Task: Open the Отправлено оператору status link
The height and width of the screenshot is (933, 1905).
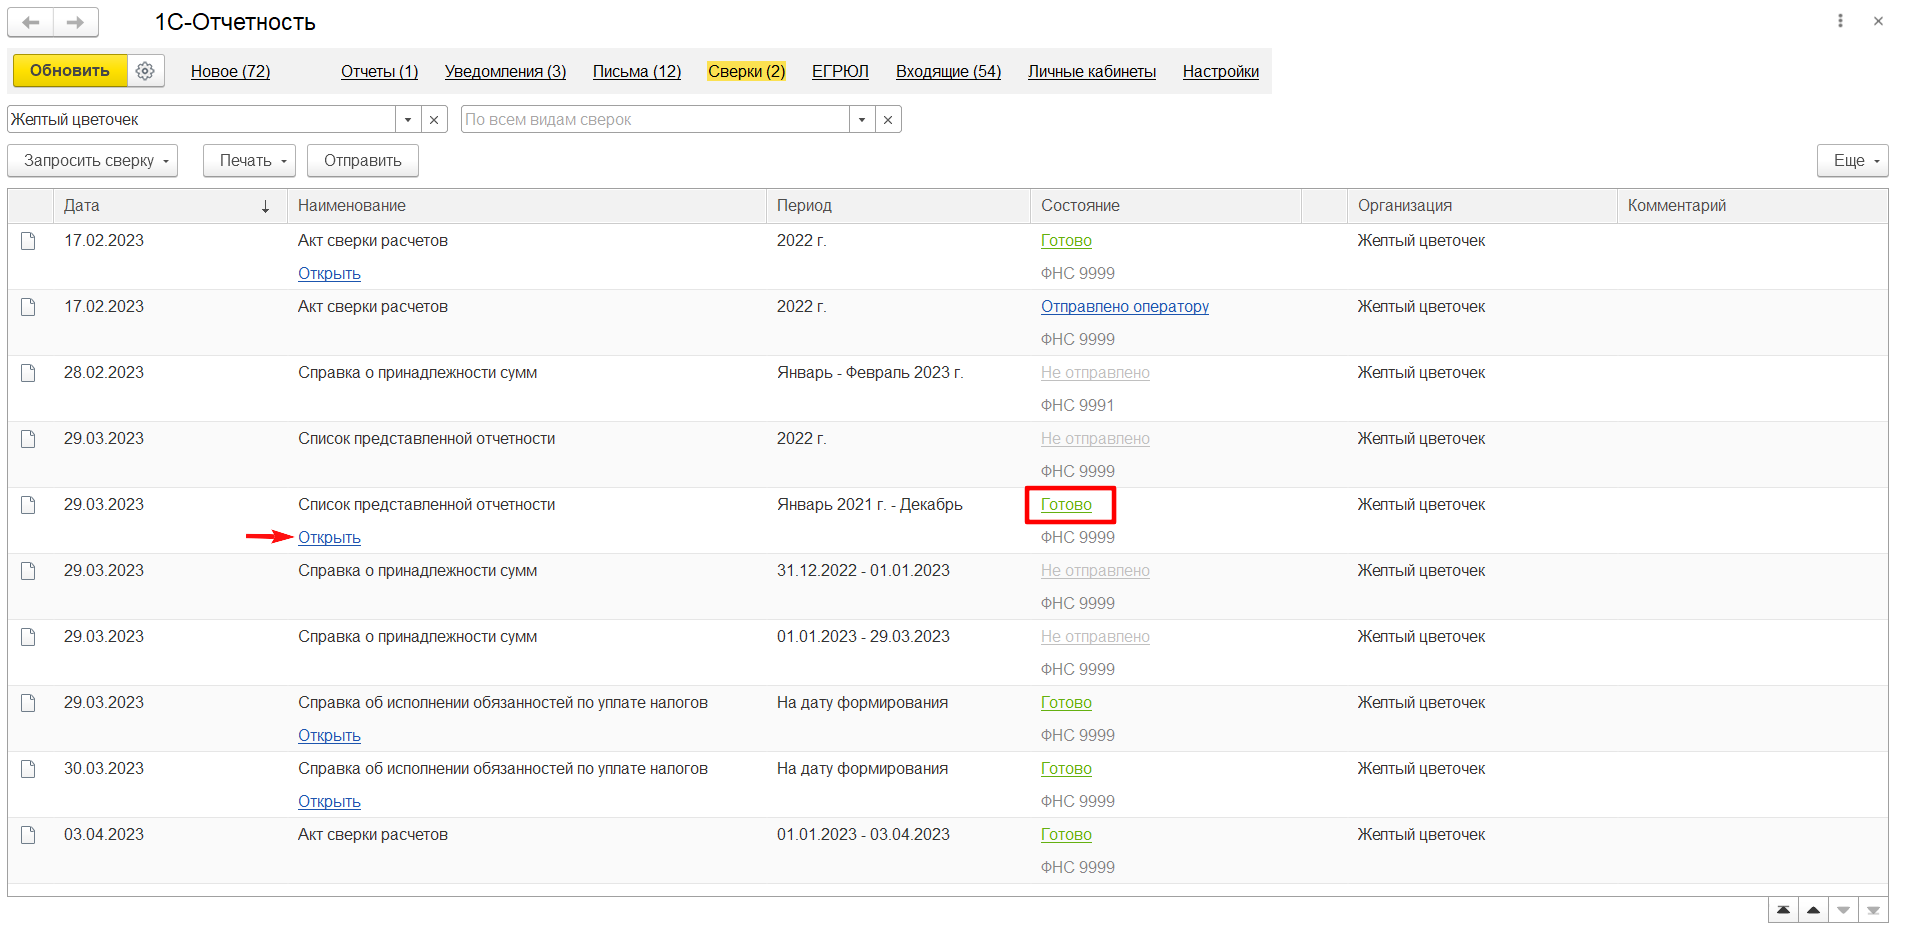Action: pyautogui.click(x=1124, y=307)
